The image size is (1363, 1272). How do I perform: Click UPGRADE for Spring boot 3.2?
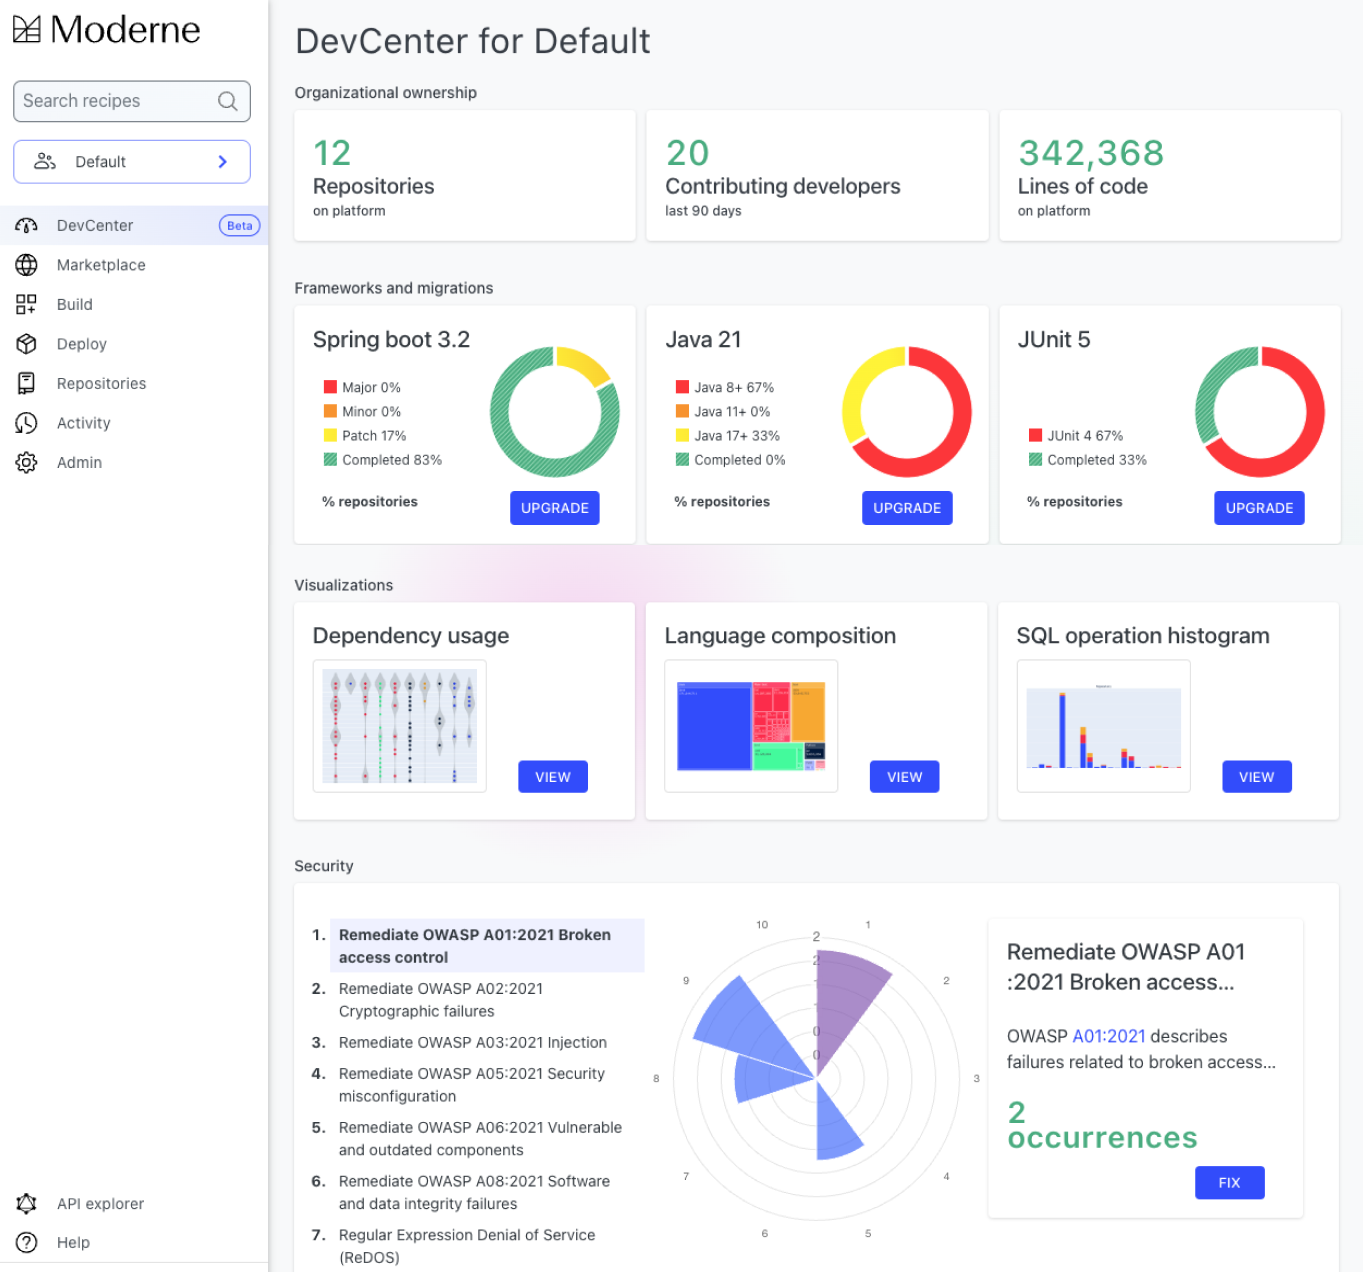click(555, 508)
